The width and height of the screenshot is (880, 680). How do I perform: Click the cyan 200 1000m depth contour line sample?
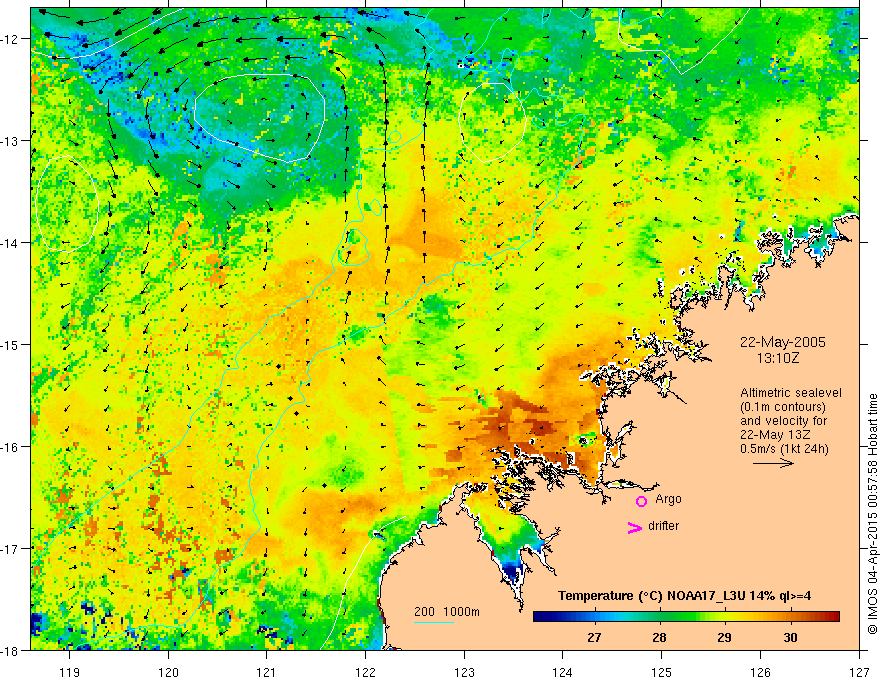coord(434,622)
